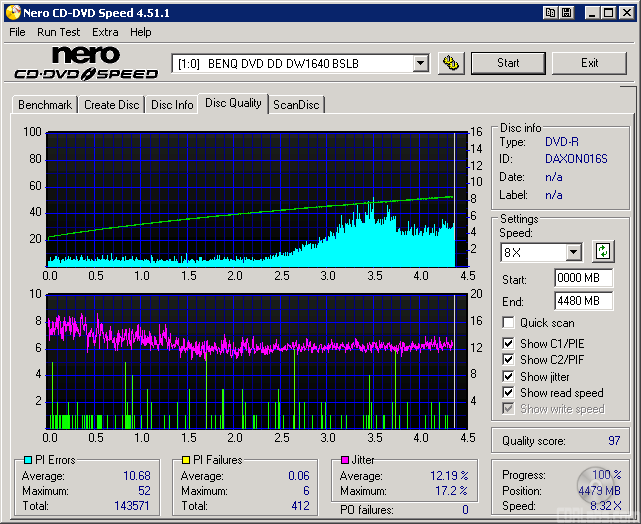Click the Nero disc icon in title bar
The image size is (641, 524).
pyautogui.click(x=11, y=12)
